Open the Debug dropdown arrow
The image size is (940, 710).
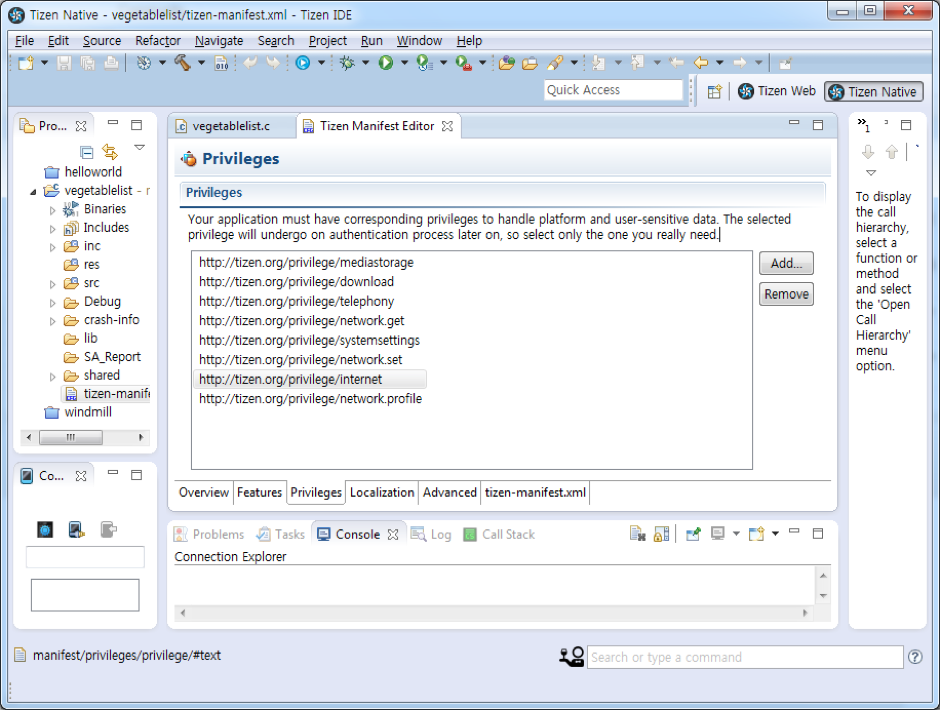[x=365, y=62]
